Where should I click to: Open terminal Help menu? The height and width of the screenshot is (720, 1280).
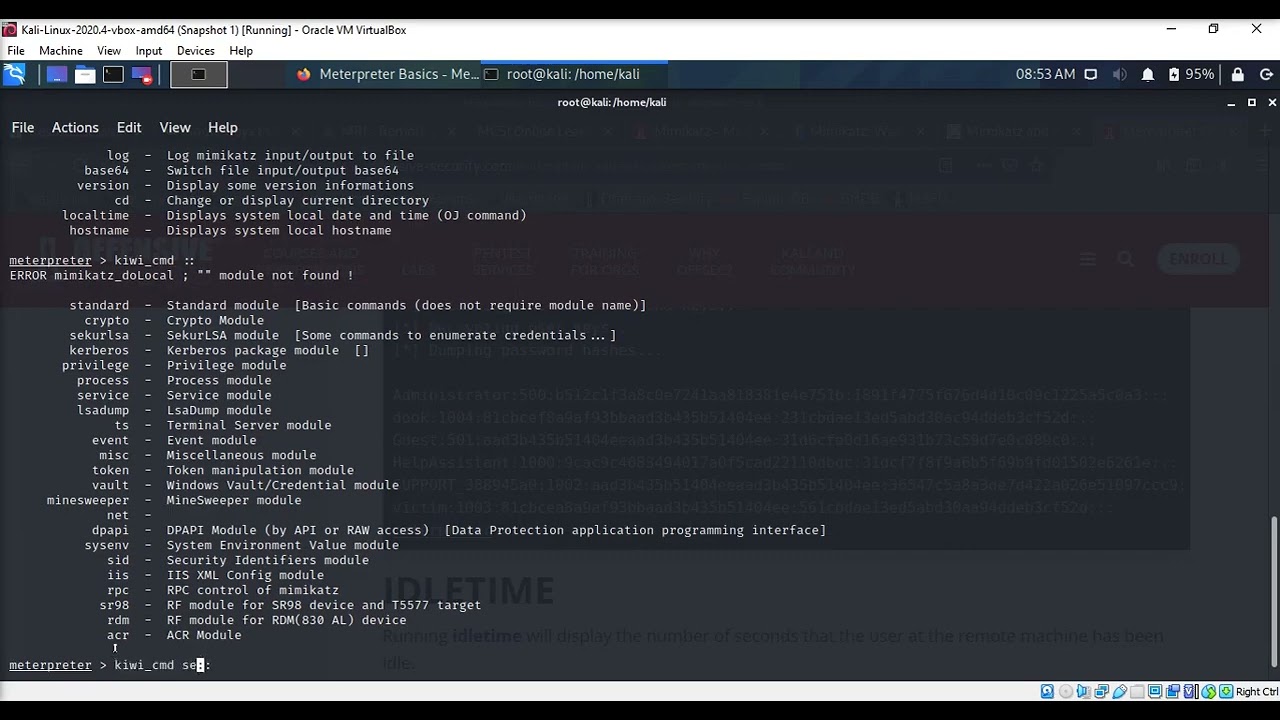(x=223, y=127)
